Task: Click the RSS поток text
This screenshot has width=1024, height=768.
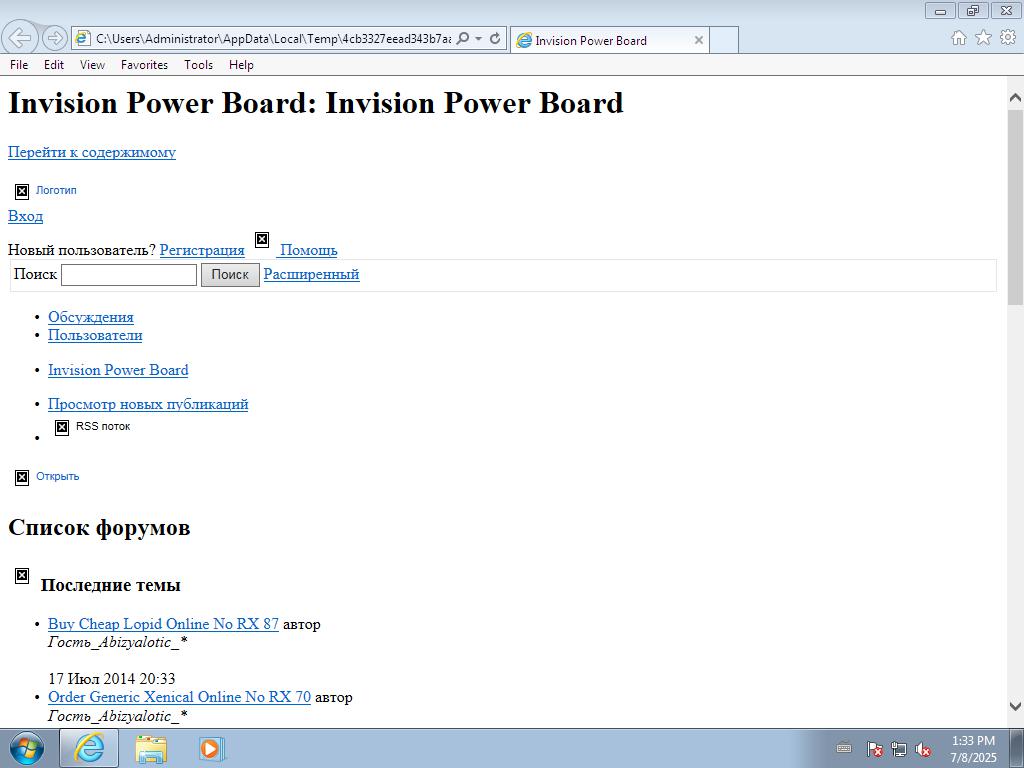Action: pos(103,426)
